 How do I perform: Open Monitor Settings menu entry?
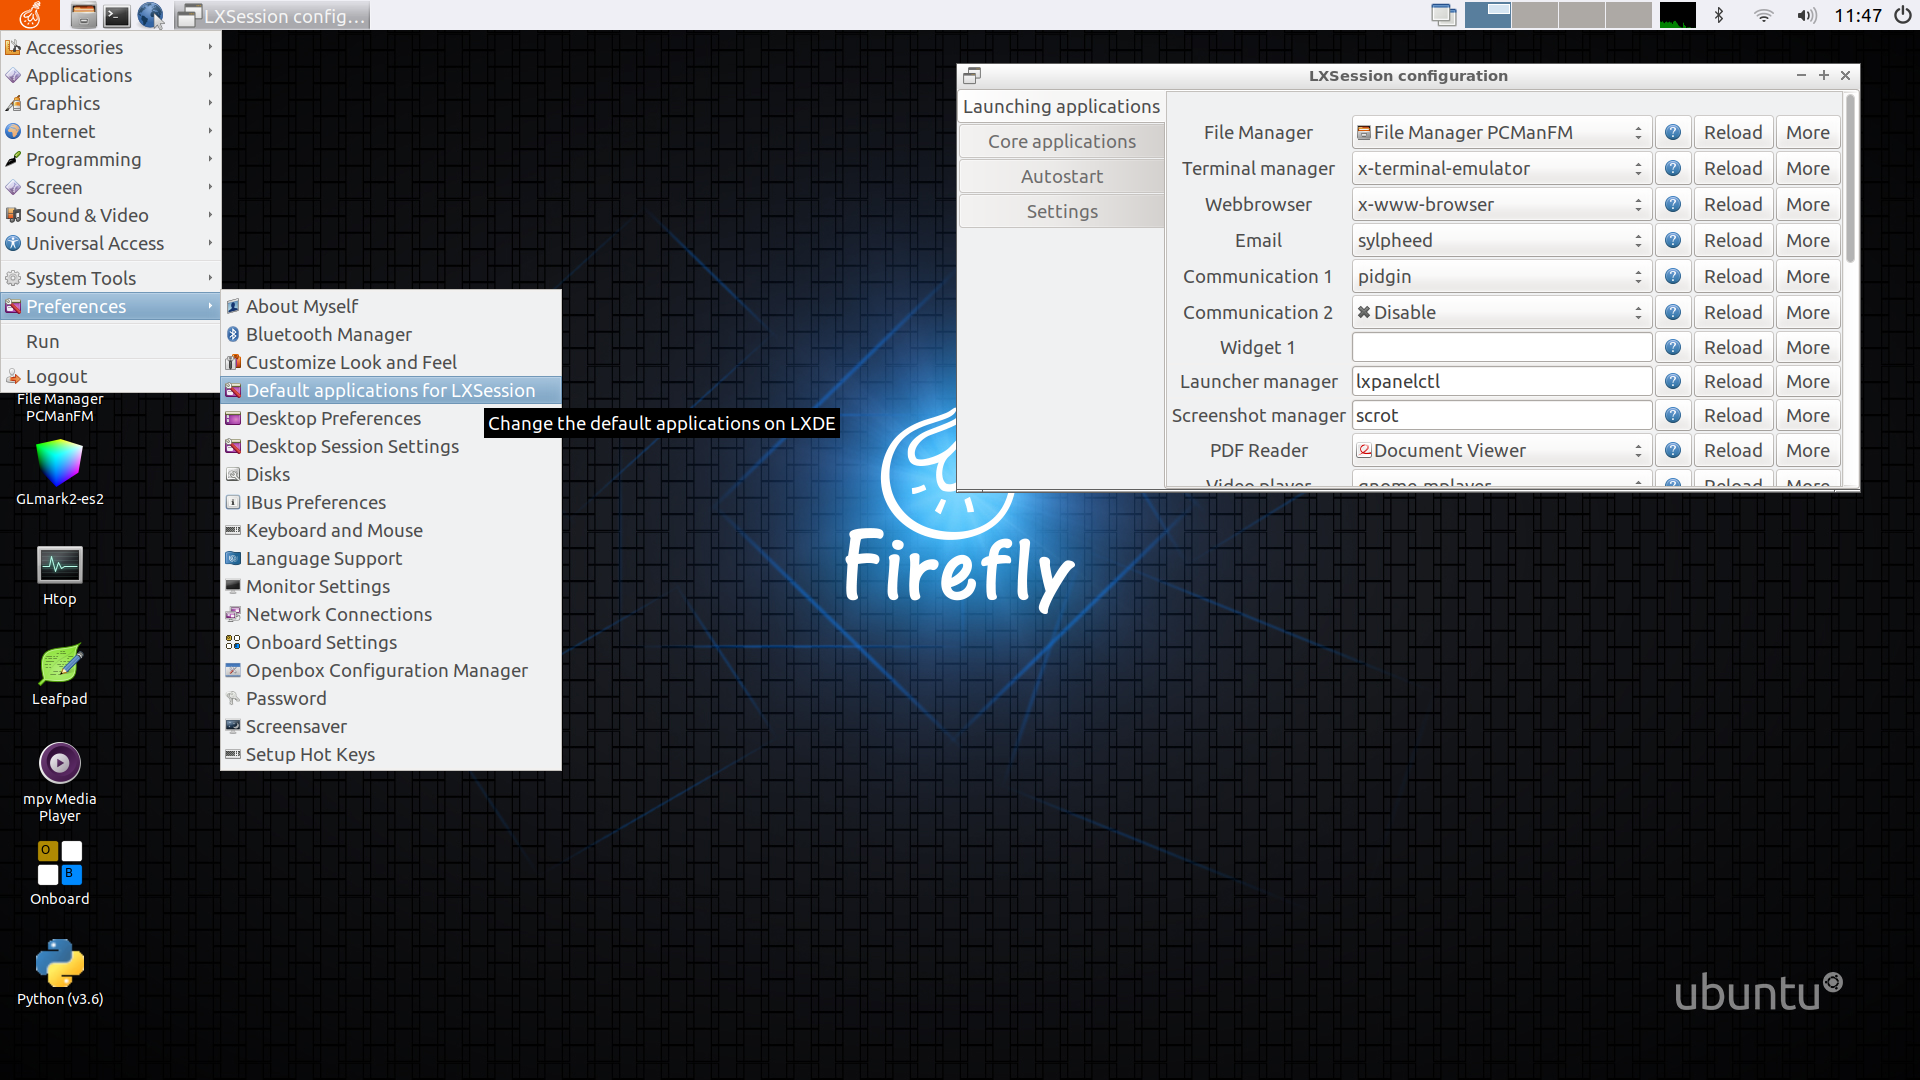pyautogui.click(x=390, y=586)
